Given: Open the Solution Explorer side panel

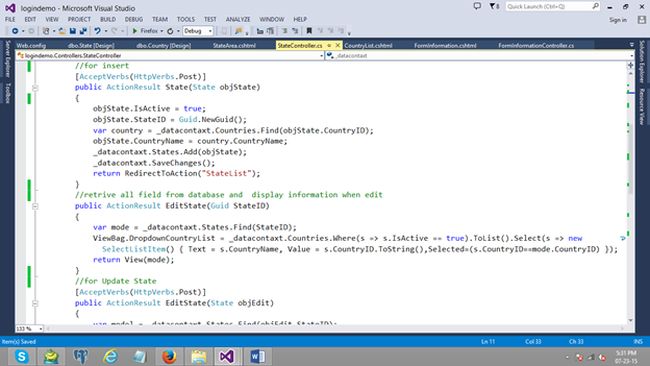Looking at the screenshot, I should pyautogui.click(x=641, y=61).
